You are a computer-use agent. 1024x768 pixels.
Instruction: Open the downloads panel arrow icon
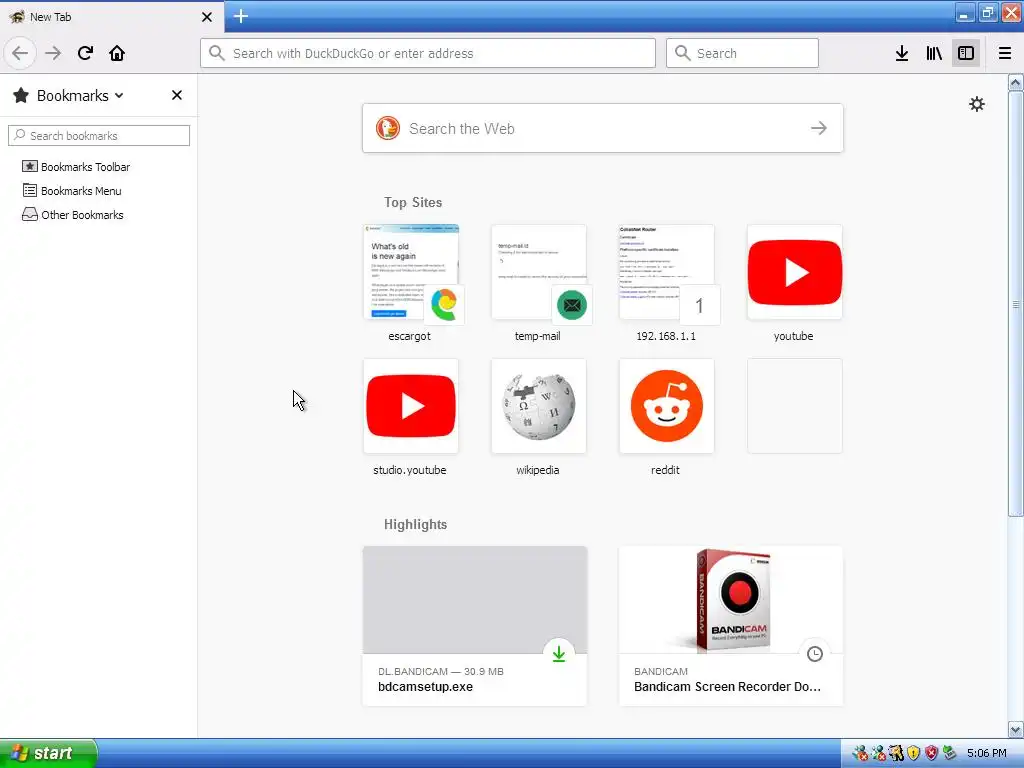902,53
